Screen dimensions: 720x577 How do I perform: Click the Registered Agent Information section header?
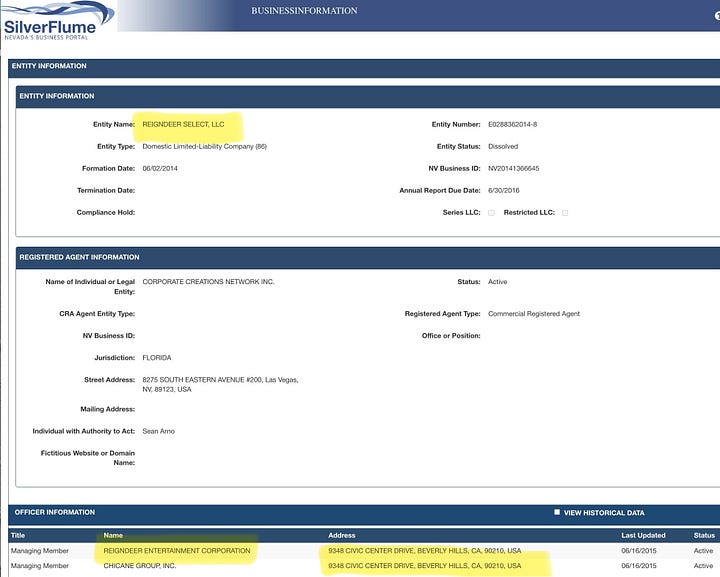click(x=79, y=257)
